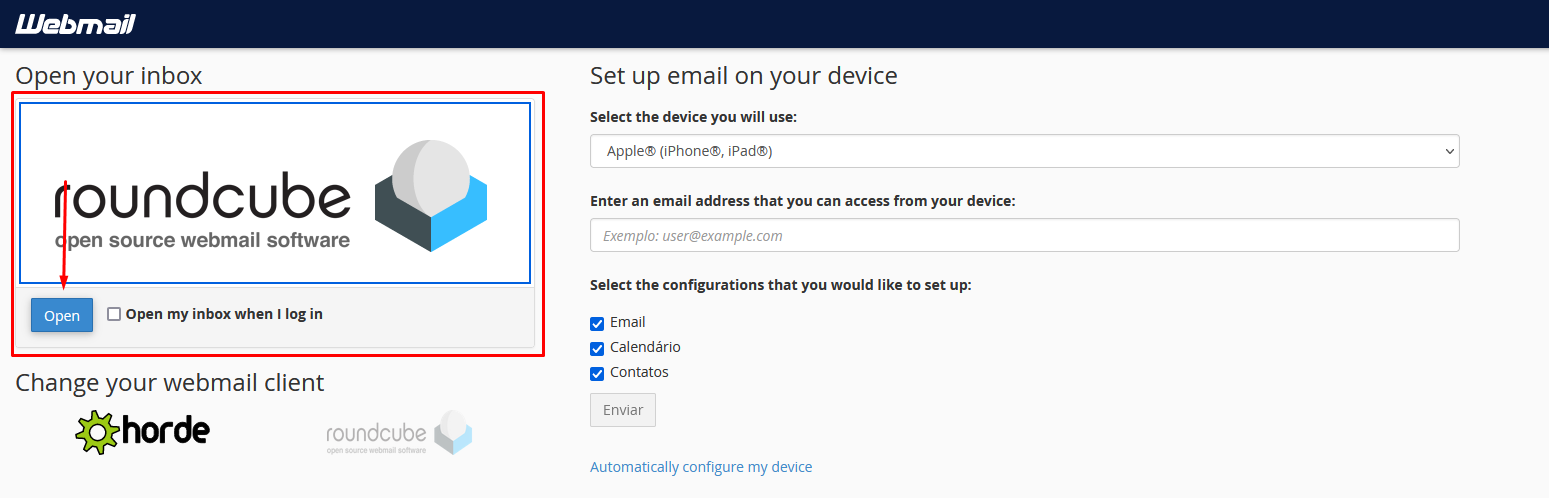Select the black horde wordmark text
This screenshot has height=498, width=1549.
(x=166, y=431)
